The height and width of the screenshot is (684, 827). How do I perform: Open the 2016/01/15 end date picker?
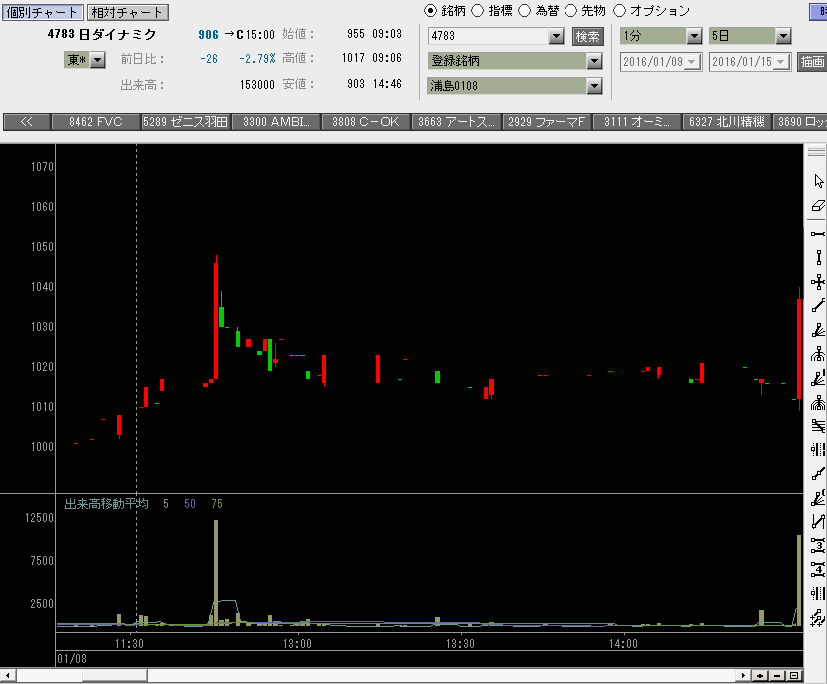(x=782, y=62)
